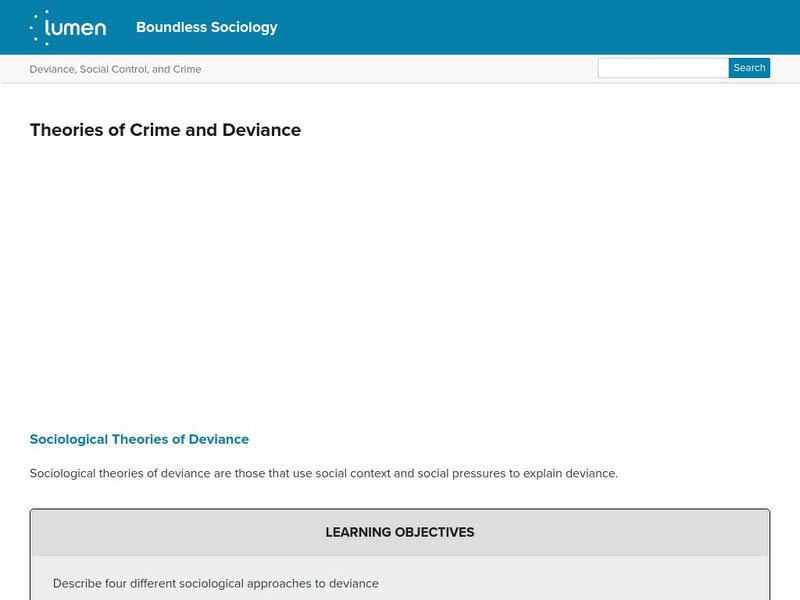Click the Lumen logo
The width and height of the screenshot is (800, 600).
click(x=68, y=28)
